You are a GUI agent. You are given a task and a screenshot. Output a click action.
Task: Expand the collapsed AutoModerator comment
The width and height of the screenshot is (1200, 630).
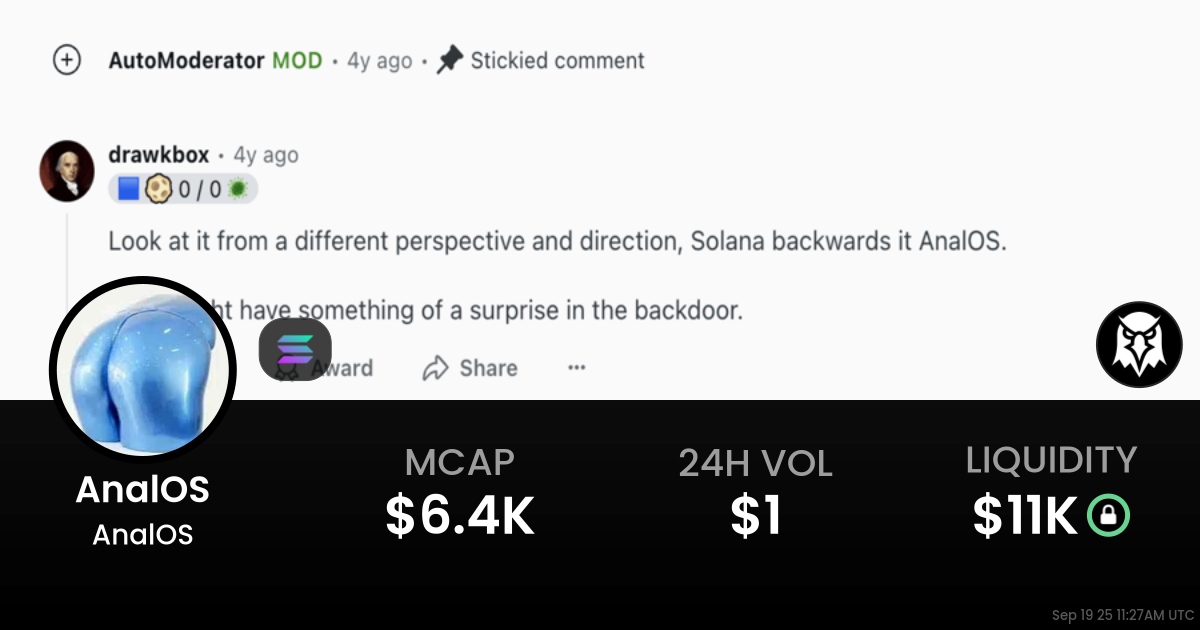coord(66,60)
